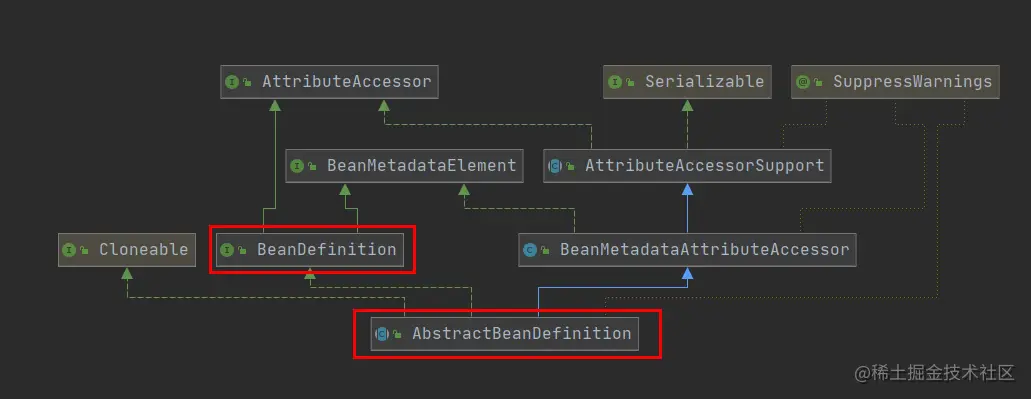The image size is (1031, 399).
Task: Select the AbstractBeanDefinition node label
Action: click(521, 334)
